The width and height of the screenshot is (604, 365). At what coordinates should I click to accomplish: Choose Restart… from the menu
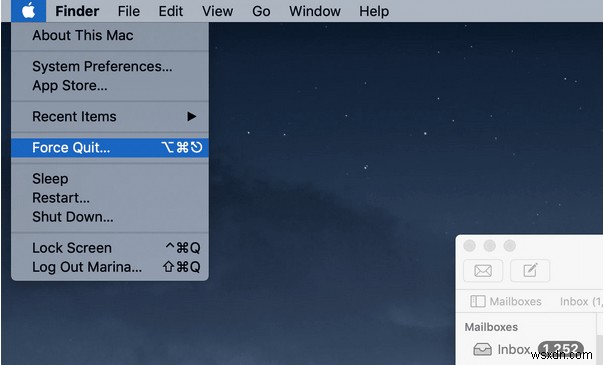tap(110, 198)
